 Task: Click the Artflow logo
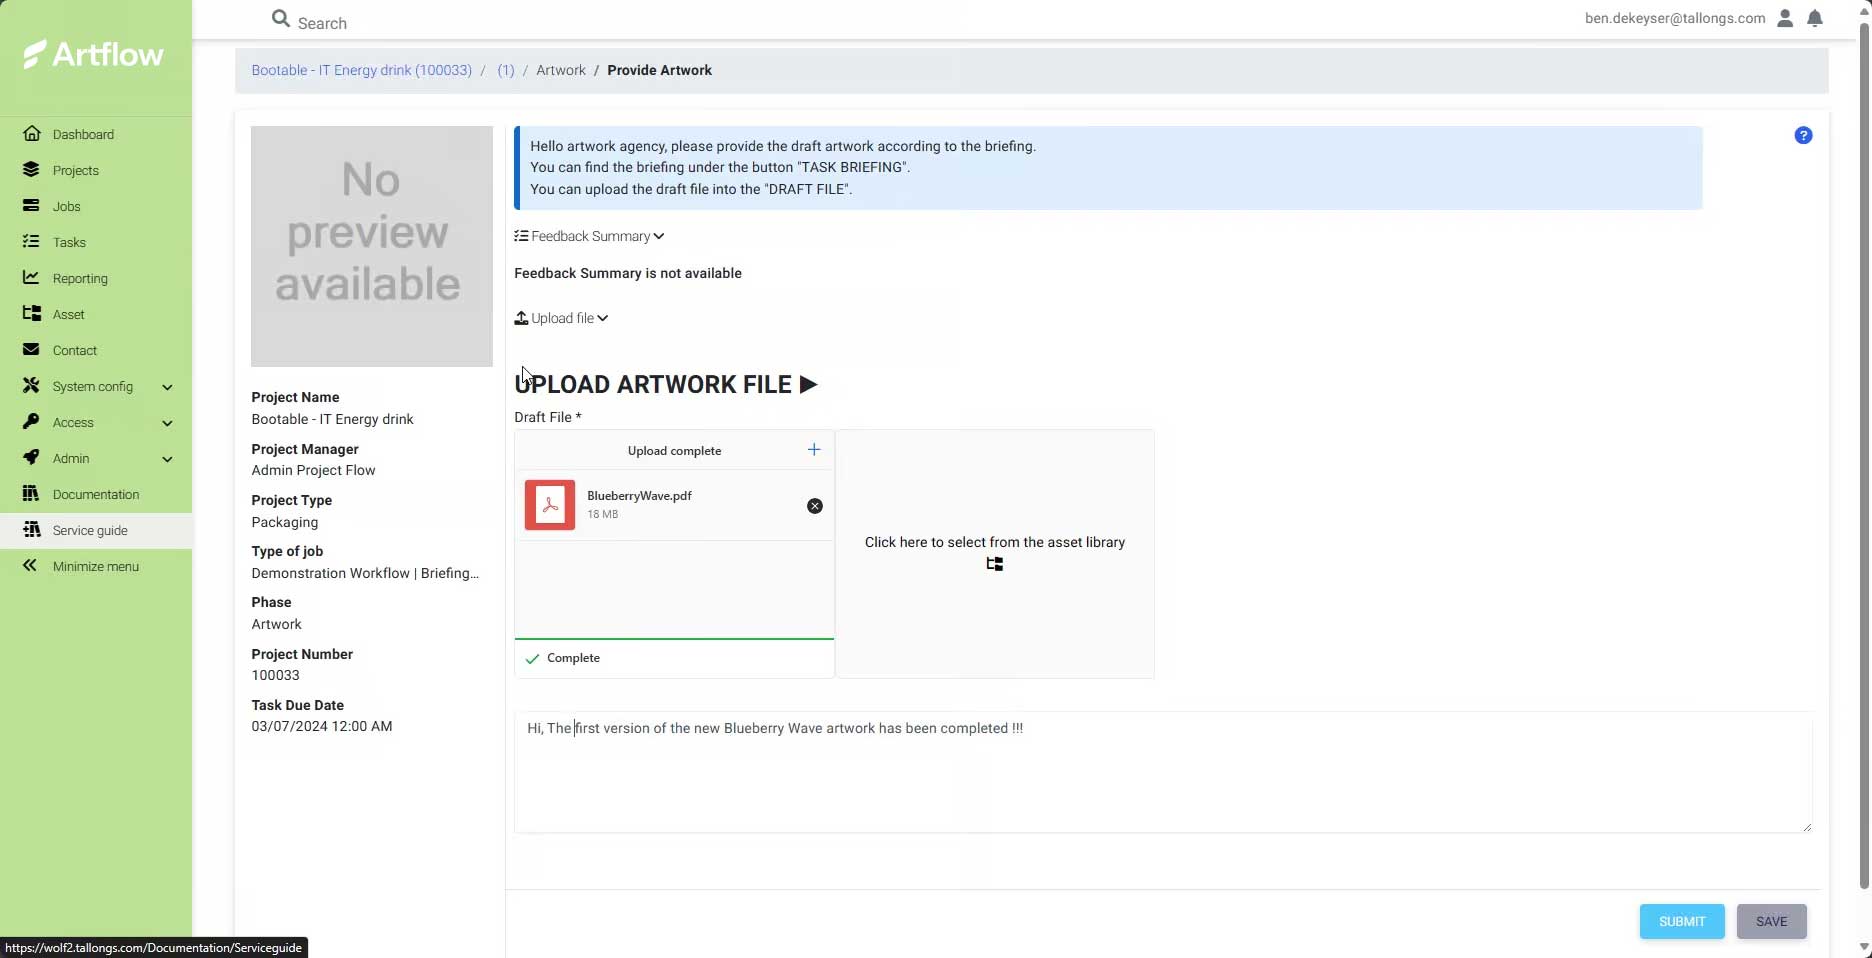[95, 55]
